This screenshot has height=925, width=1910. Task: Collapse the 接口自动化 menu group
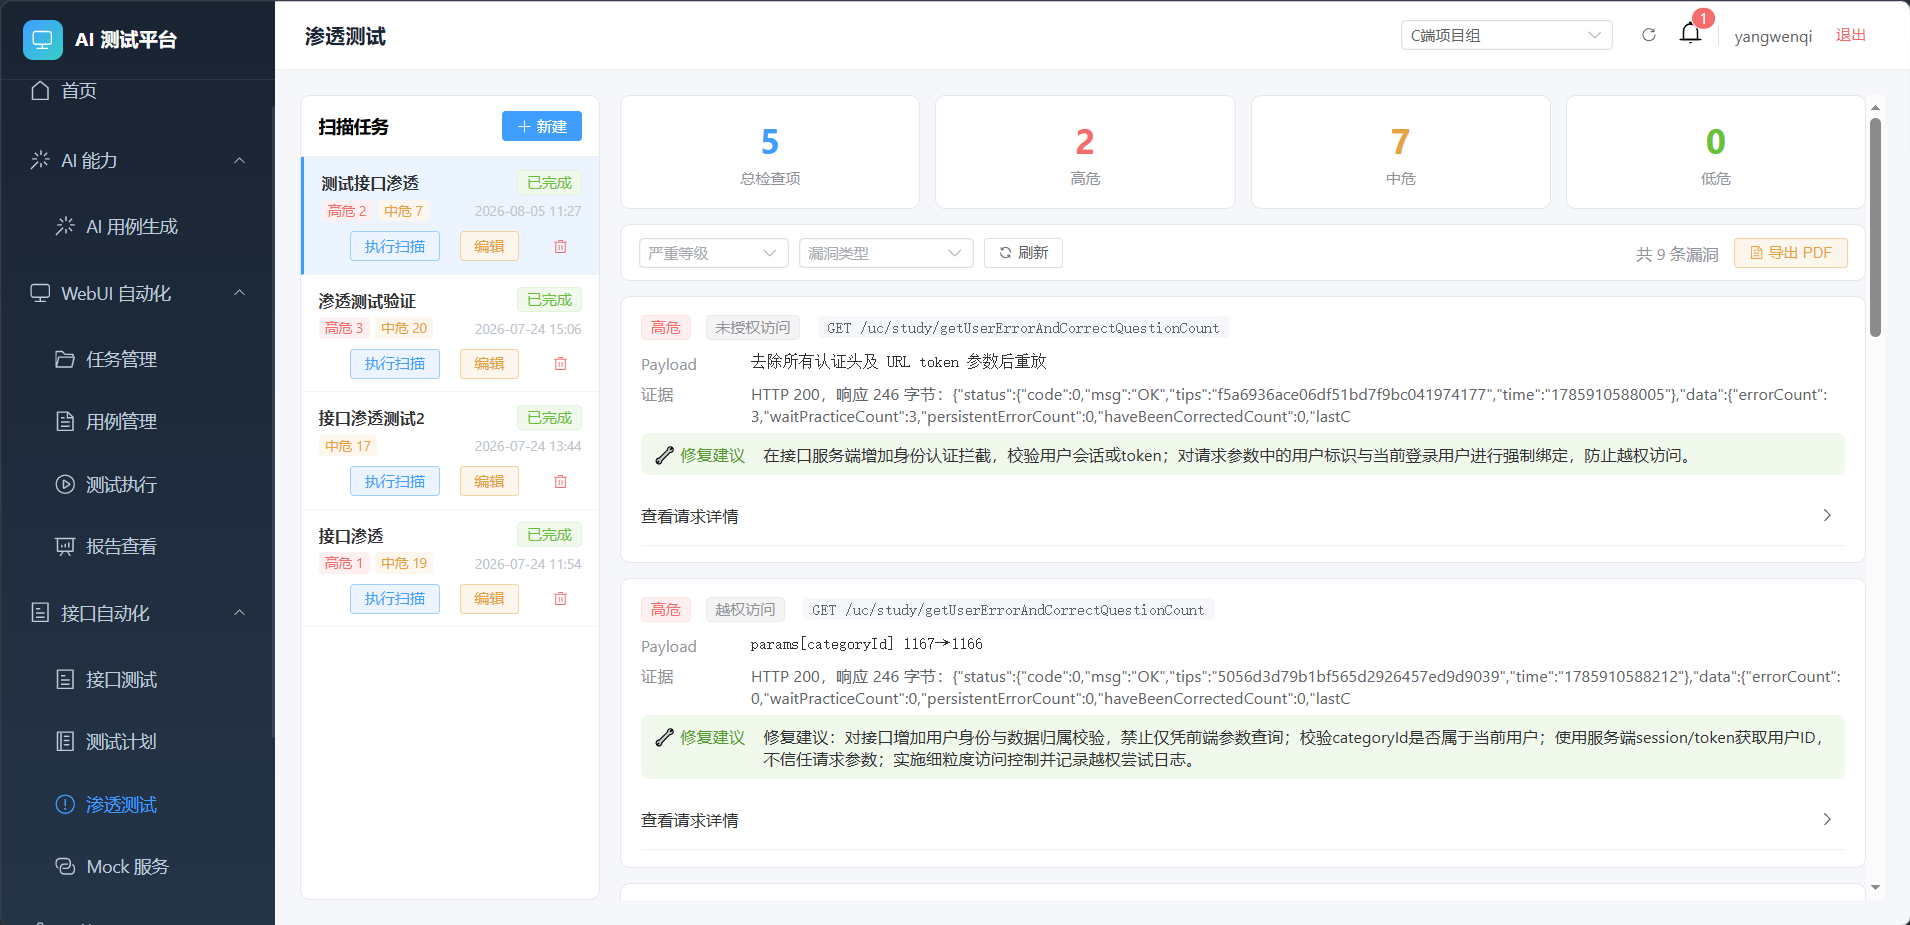pyautogui.click(x=240, y=613)
